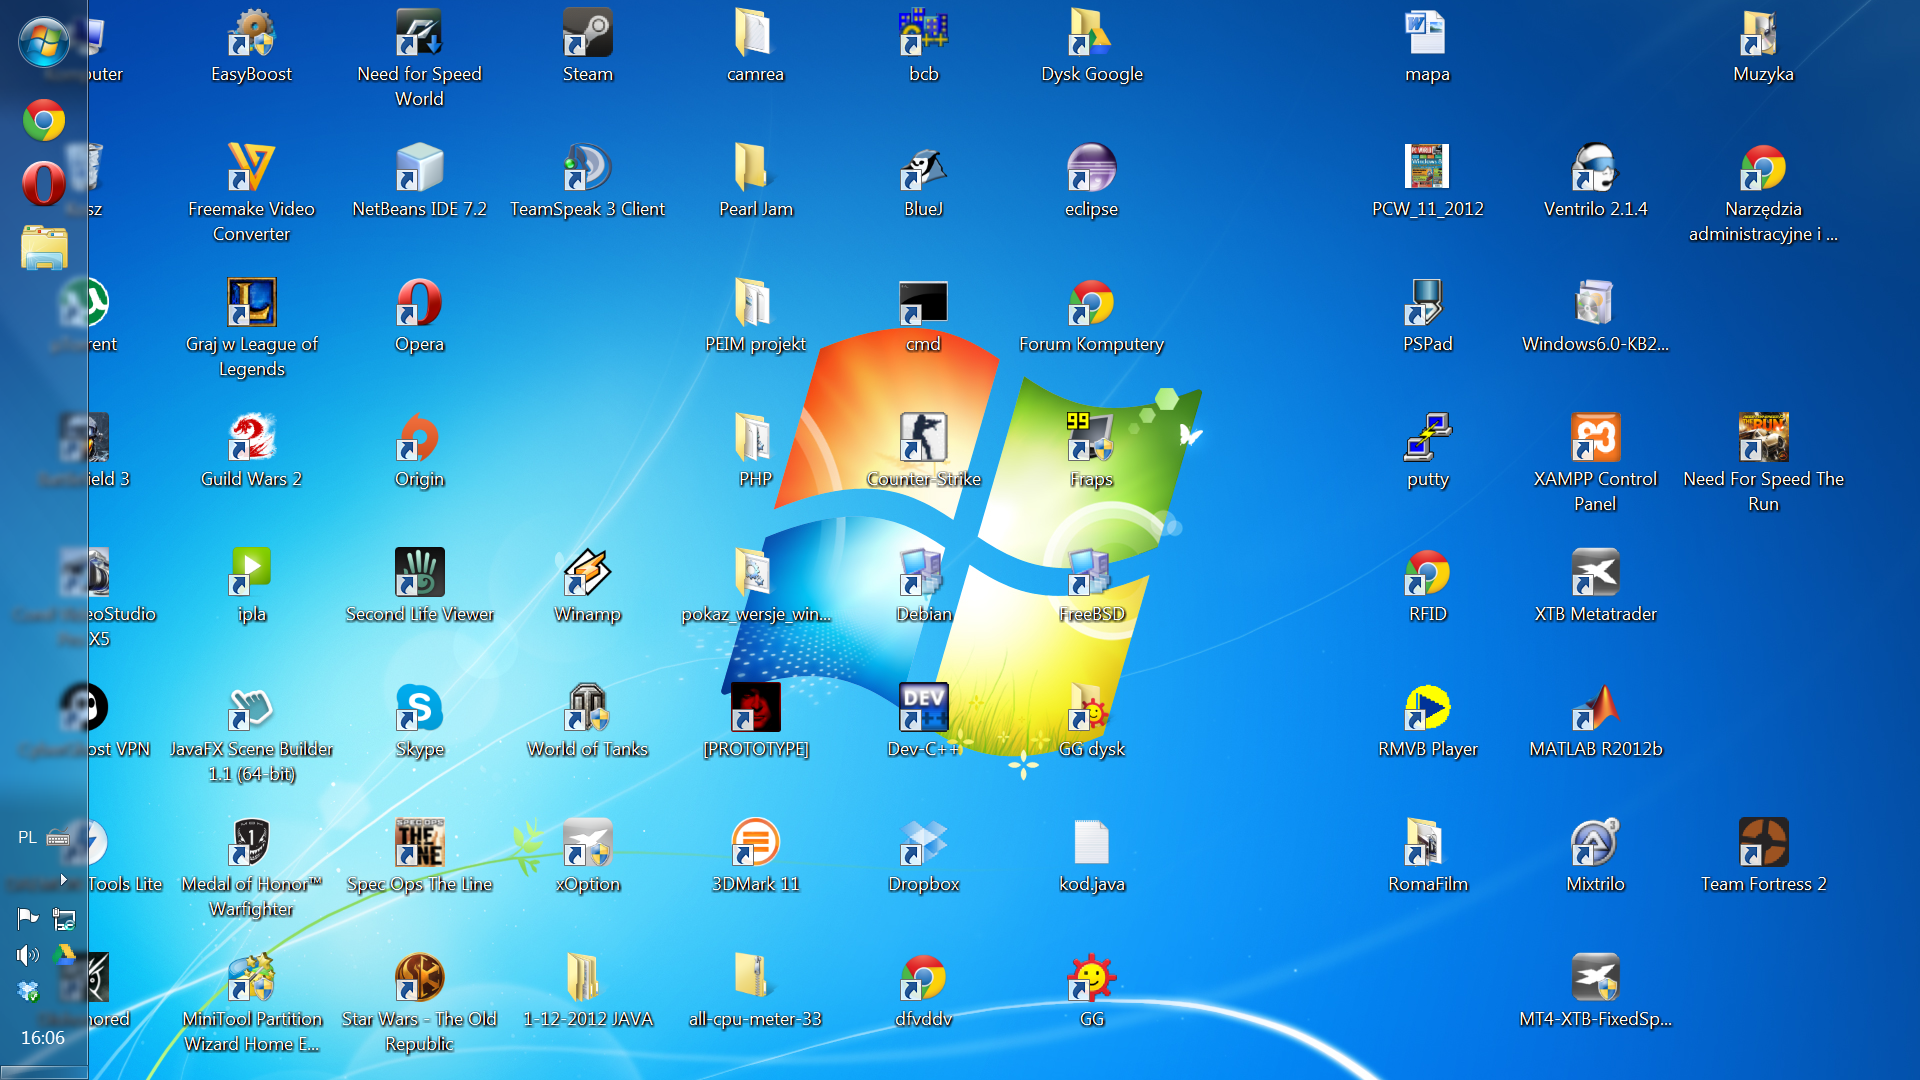
Task: Select the JavaFX Scene Builder shortcut
Action: click(251, 733)
